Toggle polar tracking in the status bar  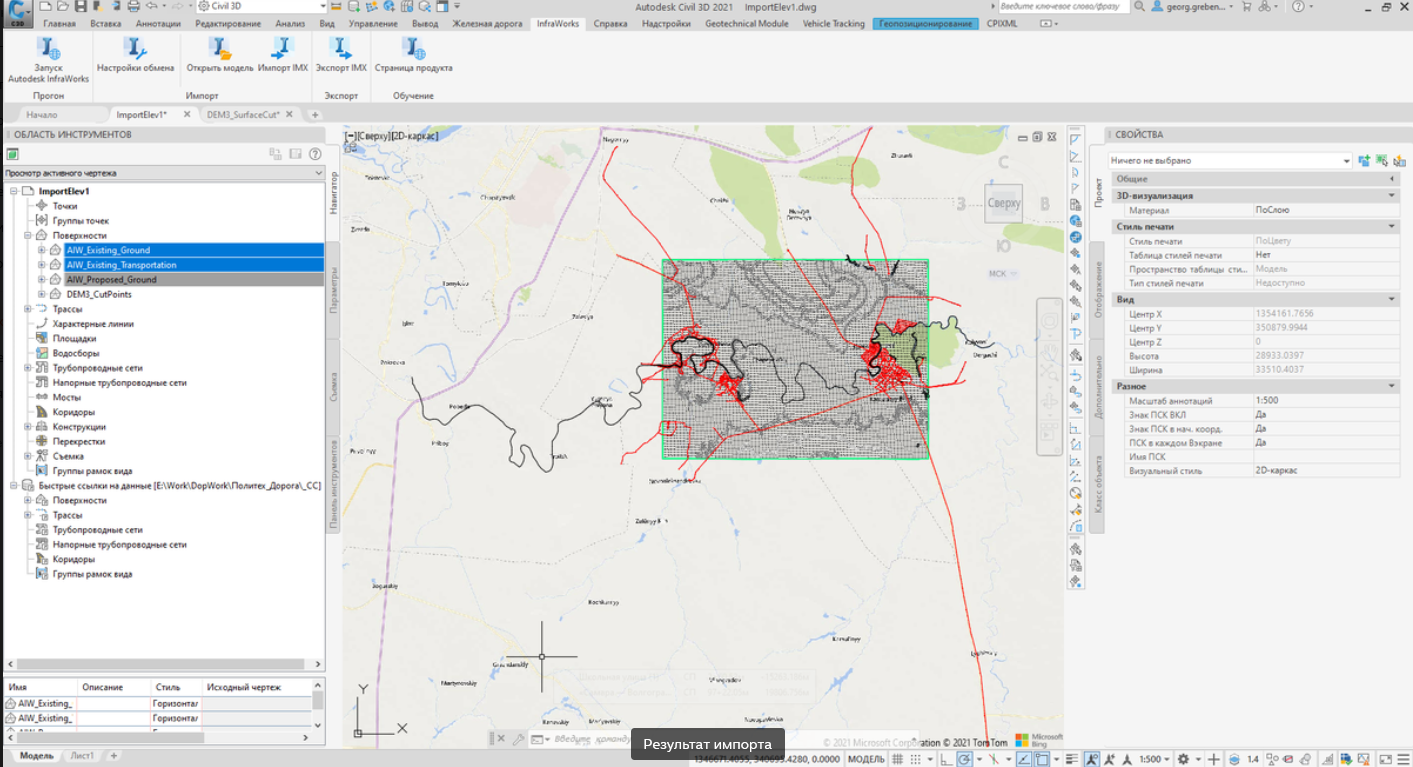(964, 759)
